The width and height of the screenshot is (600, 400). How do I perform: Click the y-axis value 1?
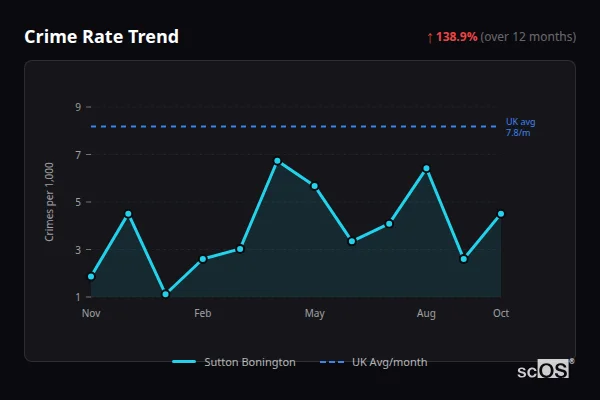point(78,297)
